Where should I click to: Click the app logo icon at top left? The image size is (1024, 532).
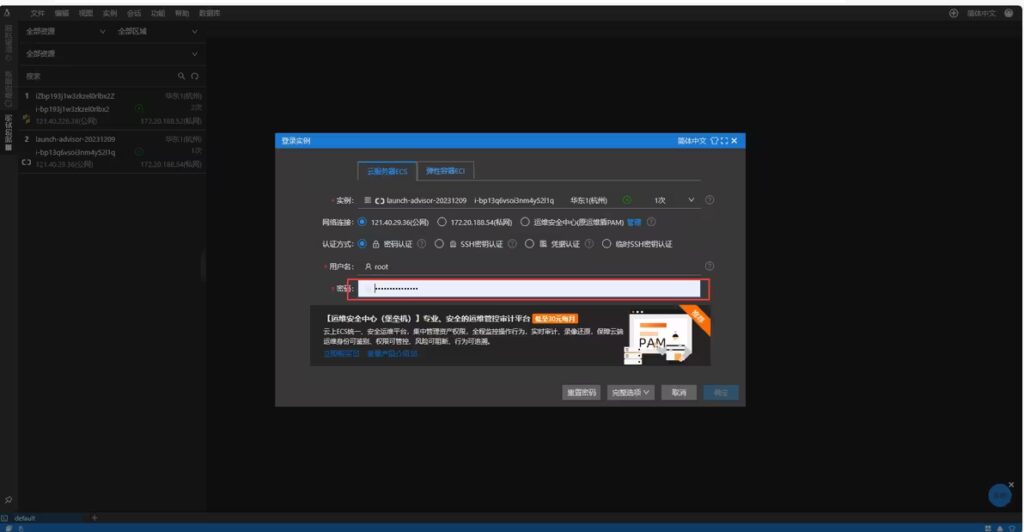(7, 12)
